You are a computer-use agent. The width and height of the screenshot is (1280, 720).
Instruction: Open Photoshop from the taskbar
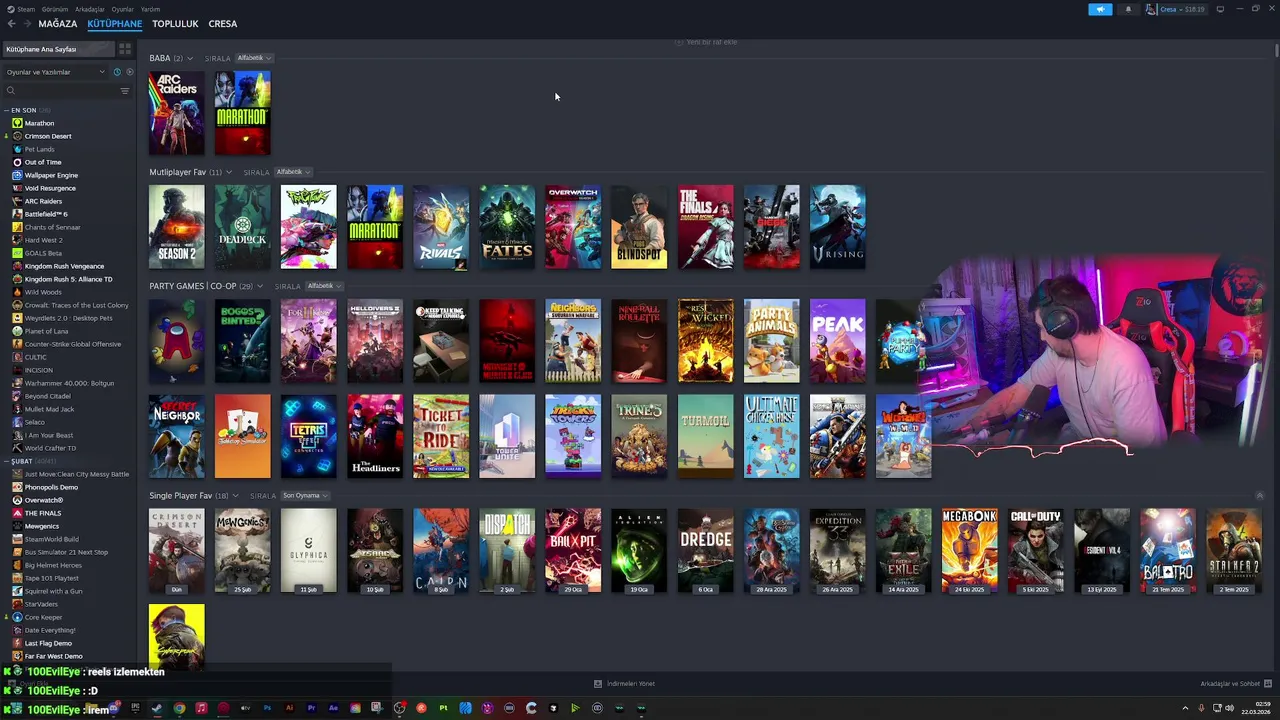click(x=267, y=708)
